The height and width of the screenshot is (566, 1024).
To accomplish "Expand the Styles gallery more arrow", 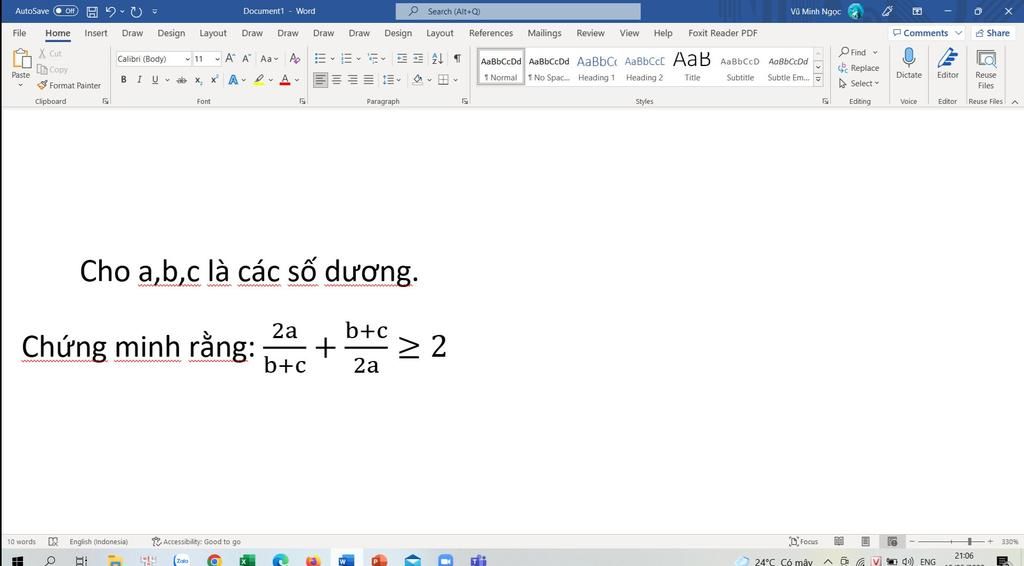I will [x=818, y=81].
